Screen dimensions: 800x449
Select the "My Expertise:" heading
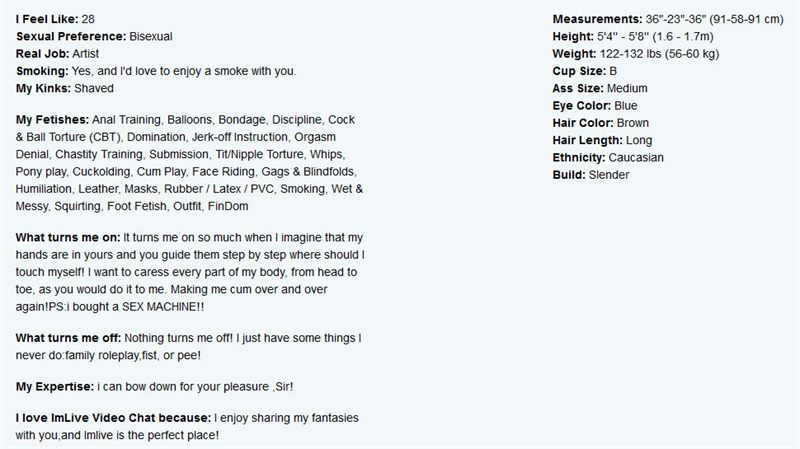click(55, 387)
